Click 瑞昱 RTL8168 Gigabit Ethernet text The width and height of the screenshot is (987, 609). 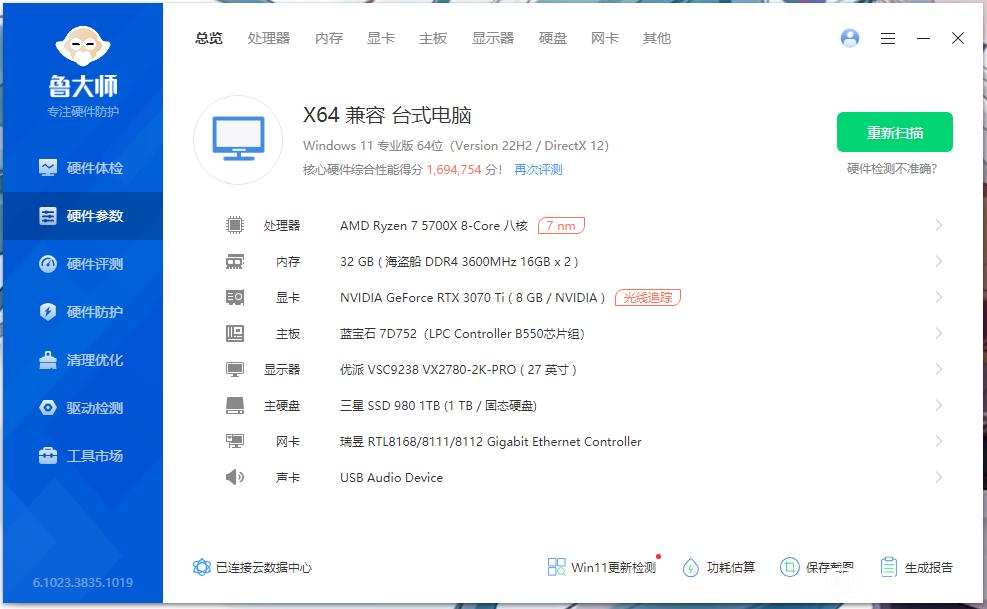point(490,441)
